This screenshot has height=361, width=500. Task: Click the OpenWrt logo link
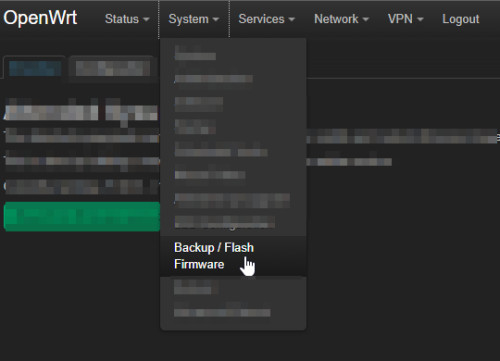click(x=40, y=18)
